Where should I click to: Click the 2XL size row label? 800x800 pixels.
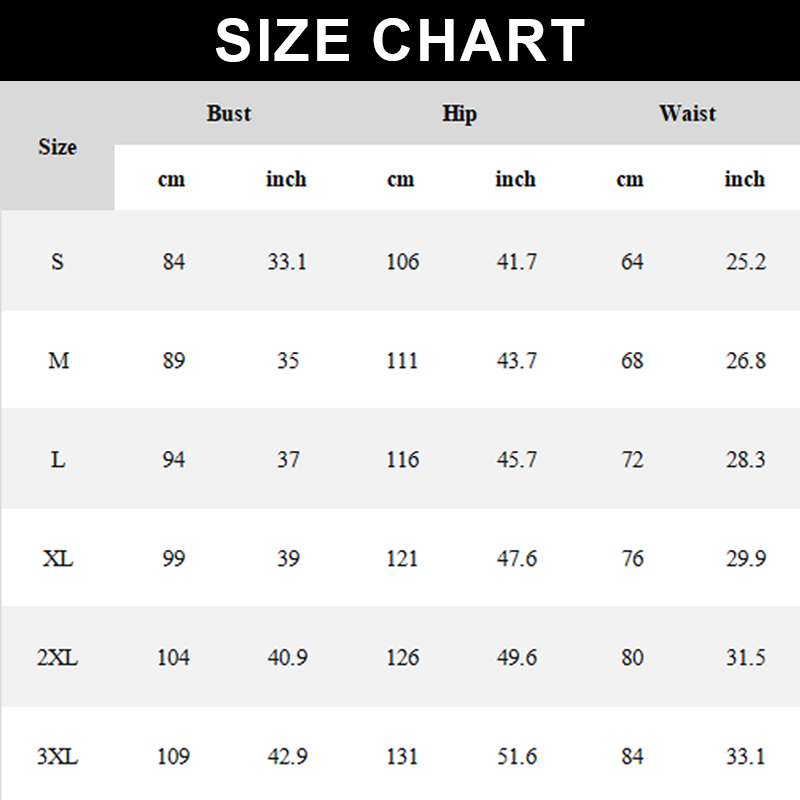tap(57, 658)
